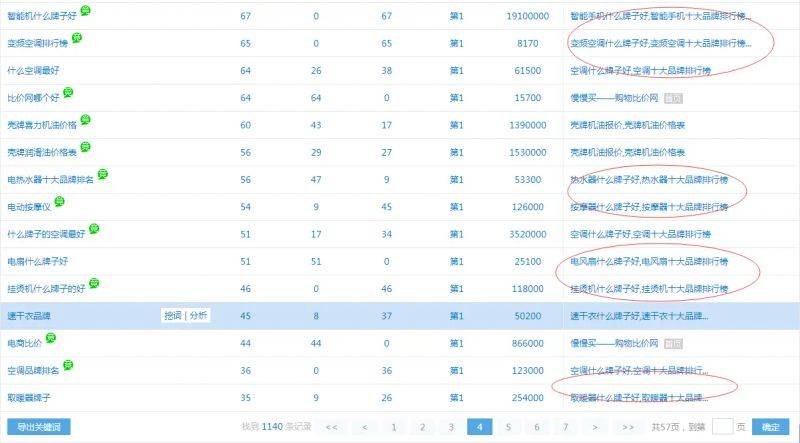Open page title 挂烫机什么牌子好

(649, 289)
